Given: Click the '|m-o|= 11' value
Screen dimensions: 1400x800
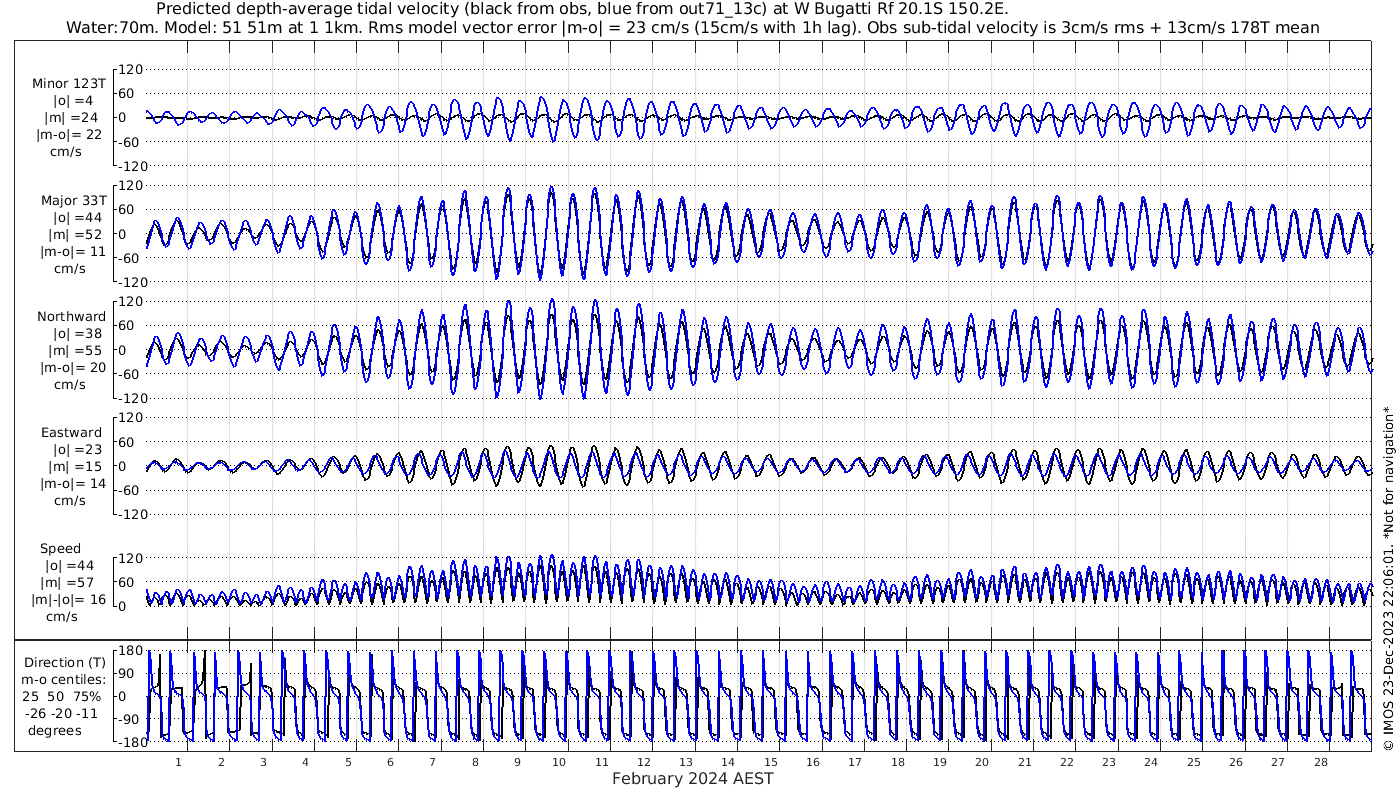Looking at the screenshot, I should tap(71, 252).
